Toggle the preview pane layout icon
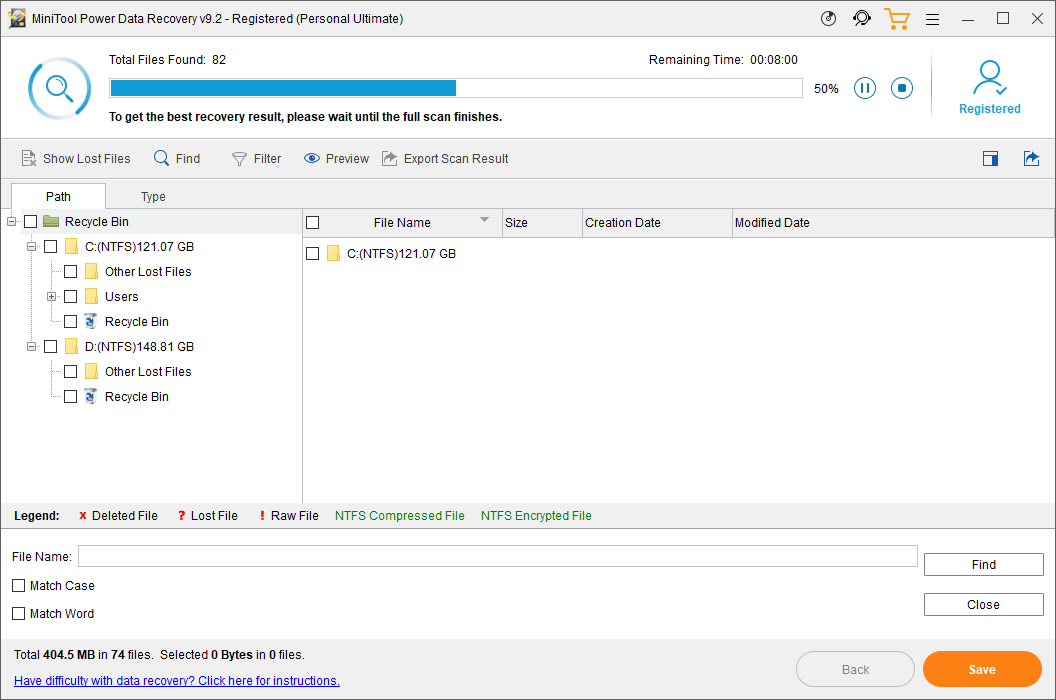The width and height of the screenshot is (1056, 700). [x=990, y=158]
